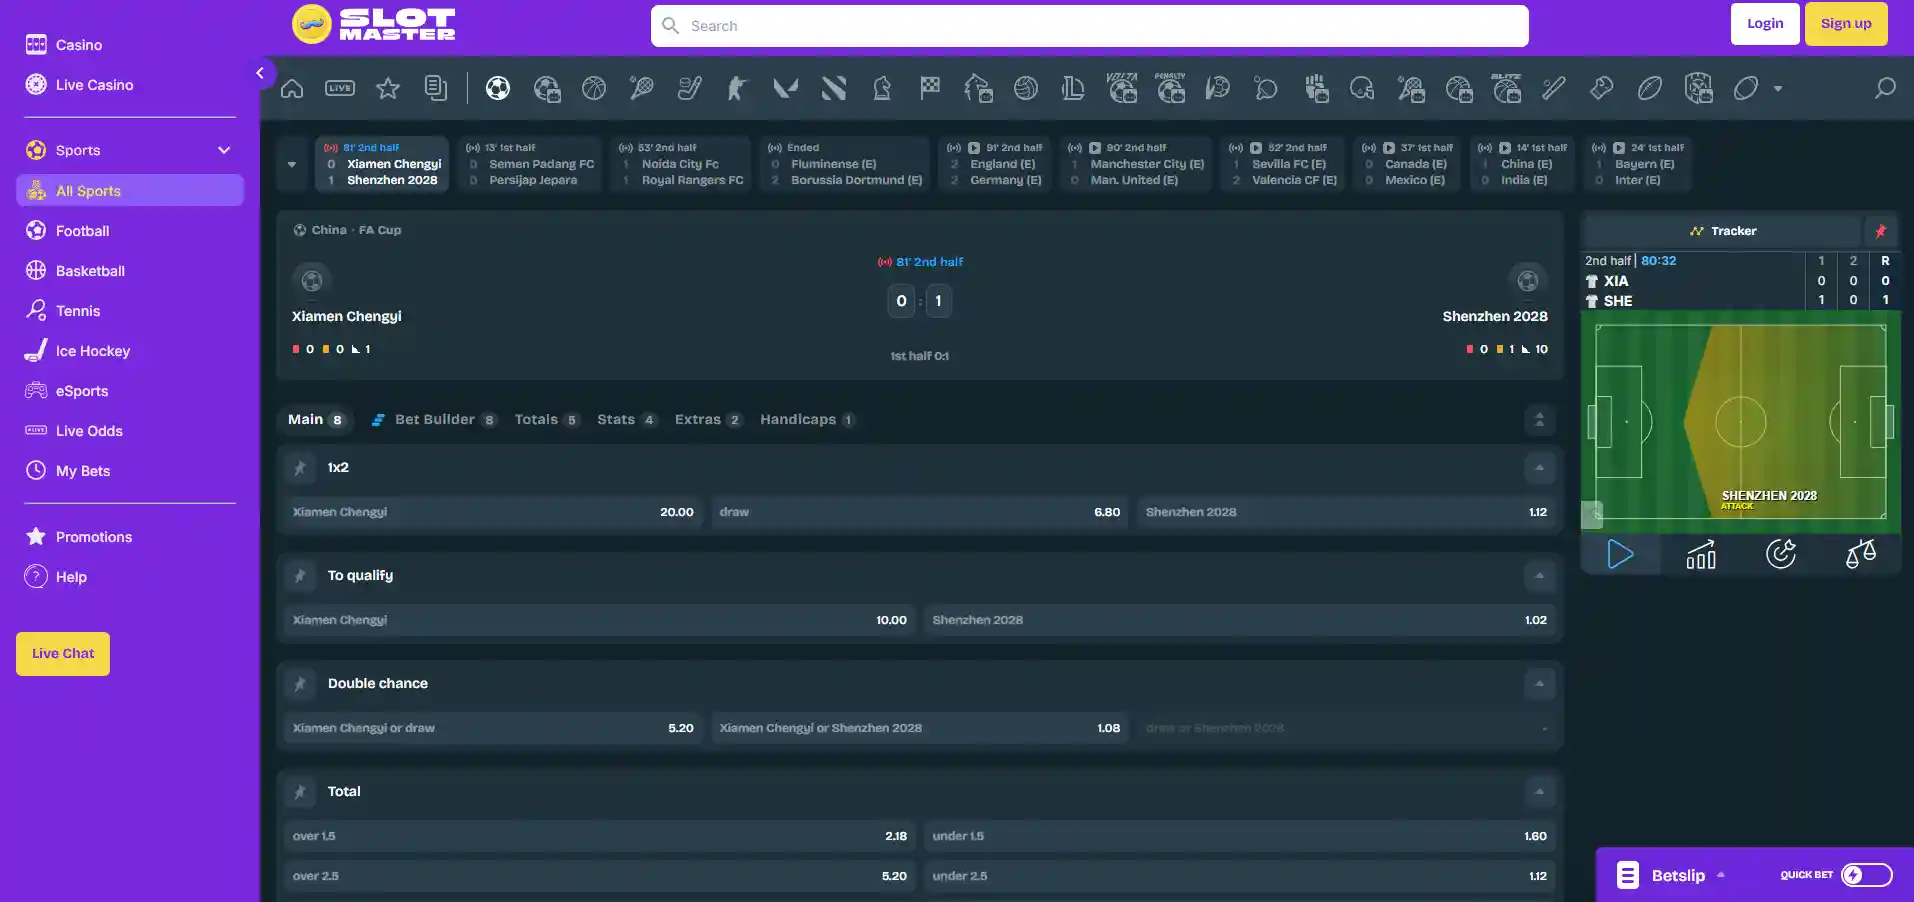Viewport: 1914px width, 902px height.
Task: Open the Extras tab
Action: click(x=708, y=420)
